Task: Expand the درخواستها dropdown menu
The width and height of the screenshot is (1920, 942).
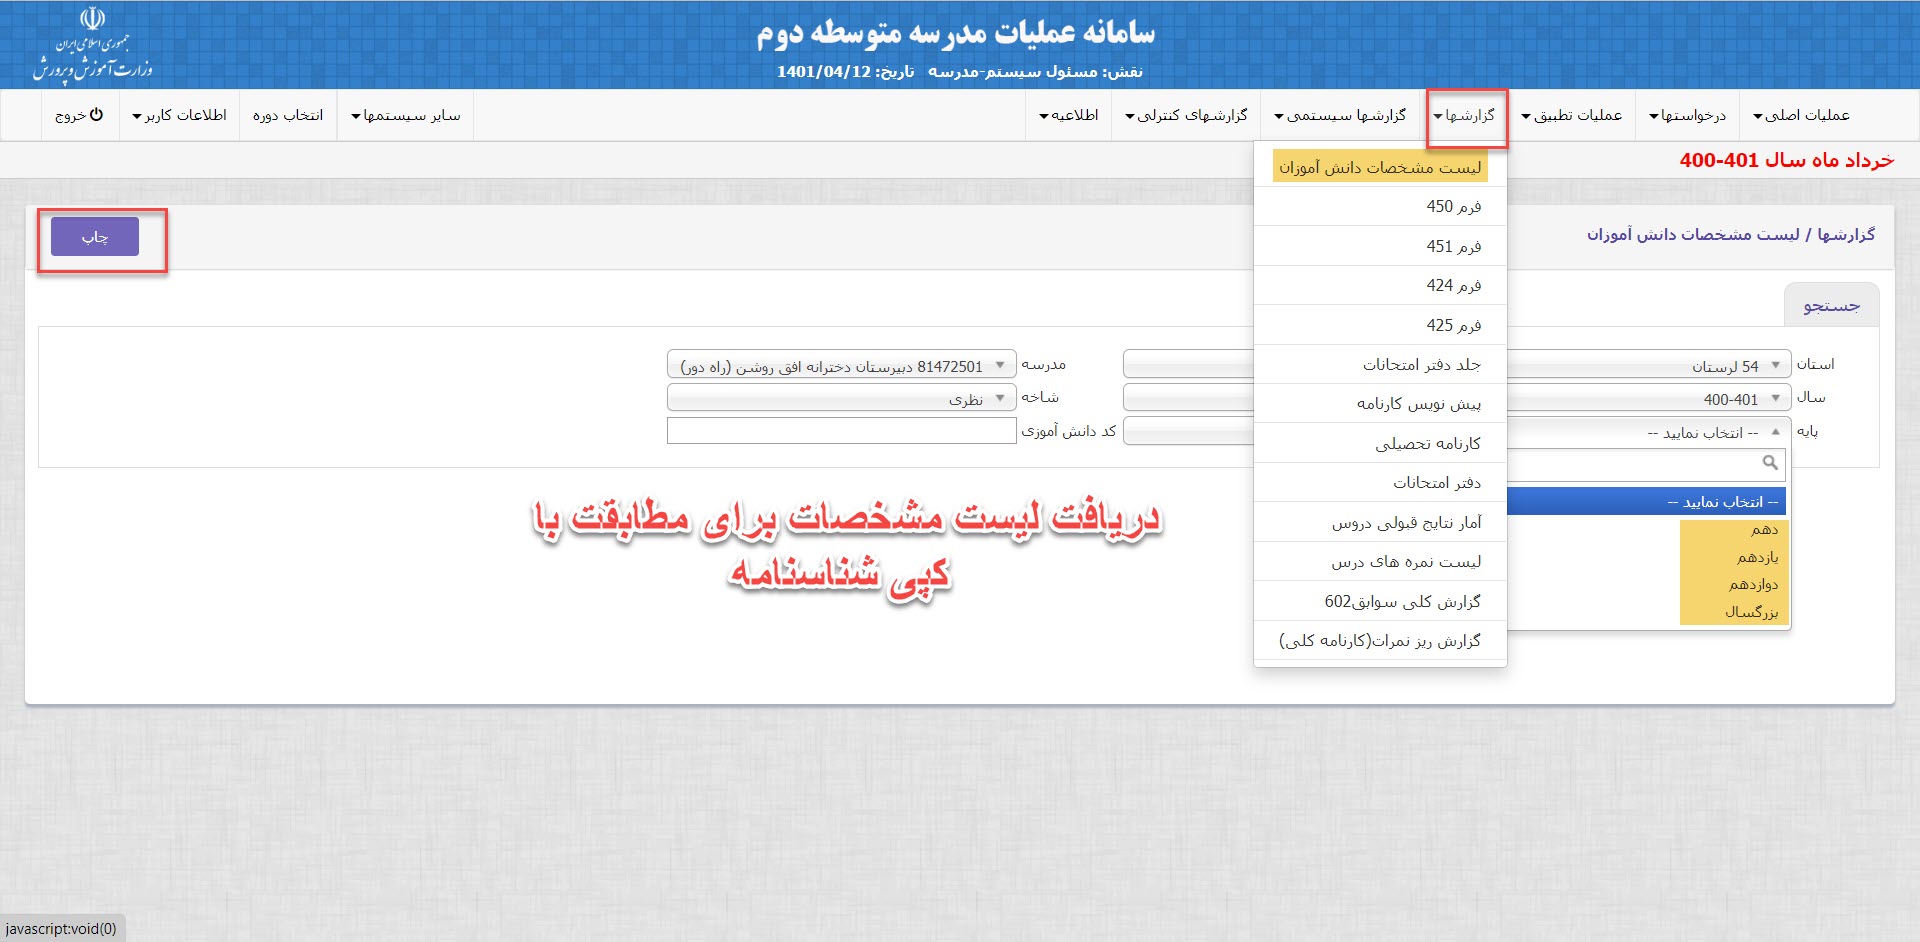Action: 1688,116
